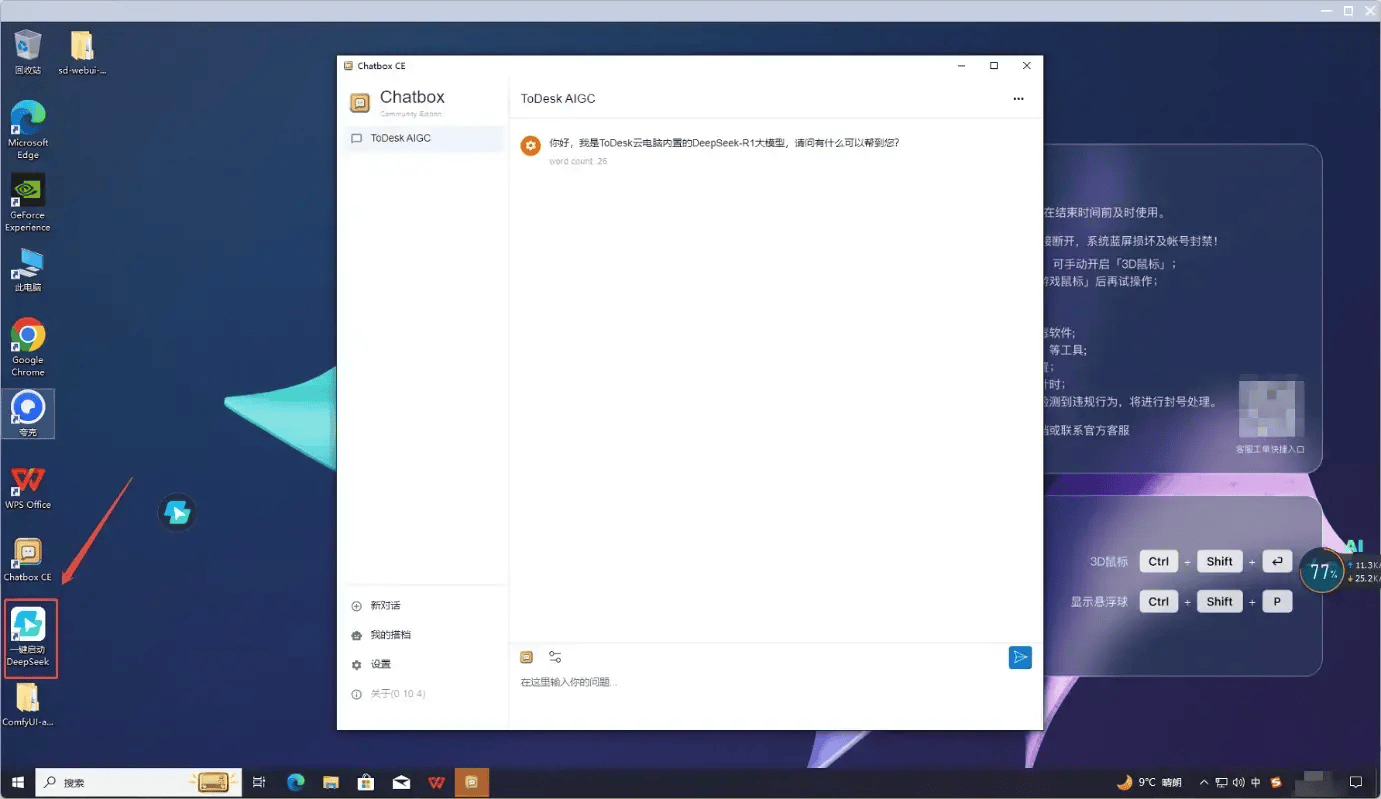Launch Google Chrome from the desktop
This screenshot has height=799, width=1381.
(x=28, y=347)
